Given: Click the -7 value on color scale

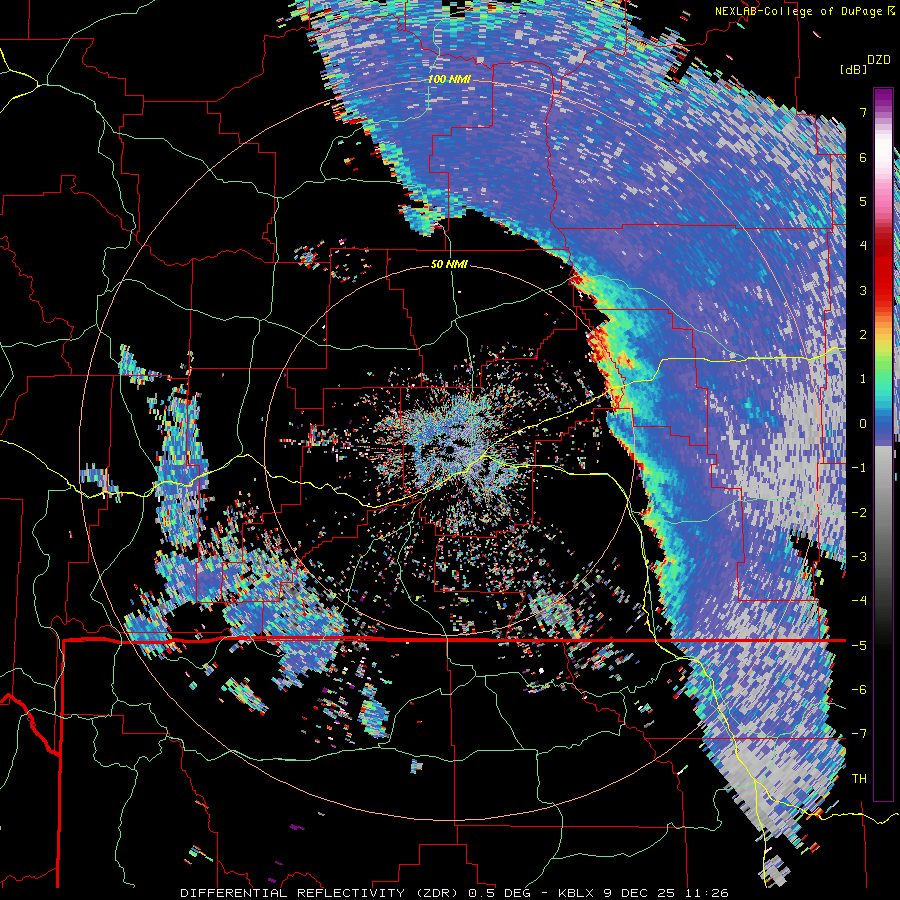Looking at the screenshot, I should [859, 734].
